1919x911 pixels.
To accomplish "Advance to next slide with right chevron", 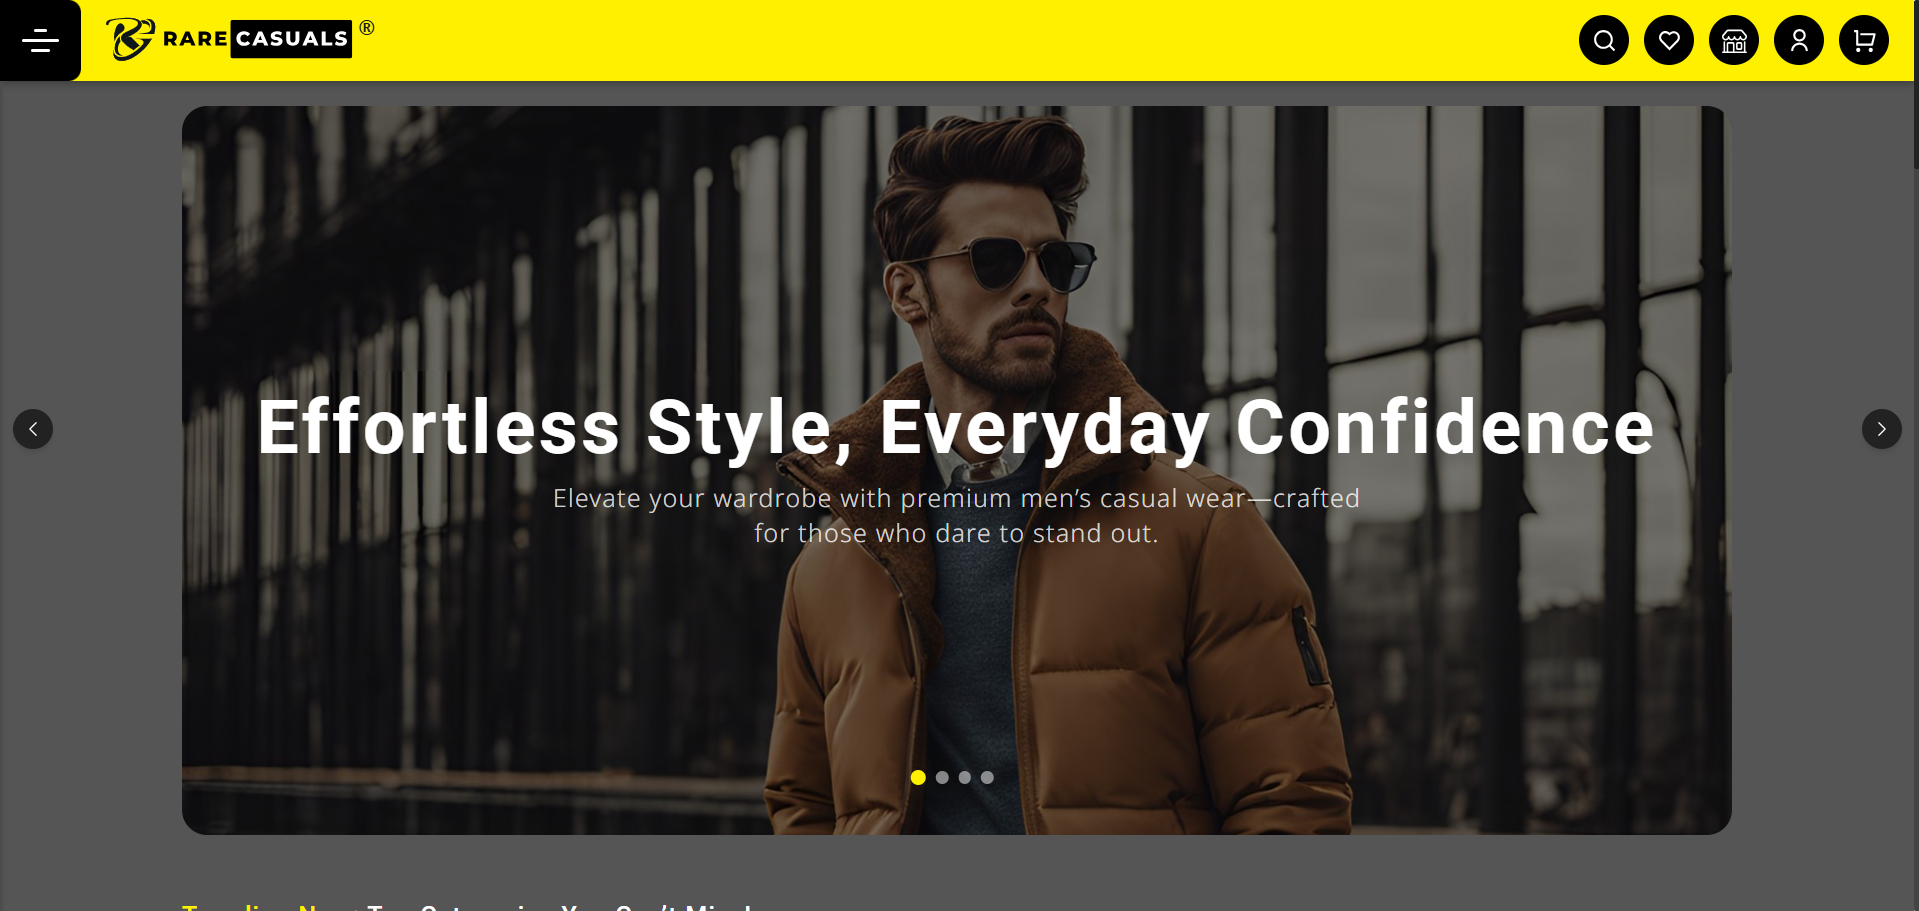I will click(1881, 429).
